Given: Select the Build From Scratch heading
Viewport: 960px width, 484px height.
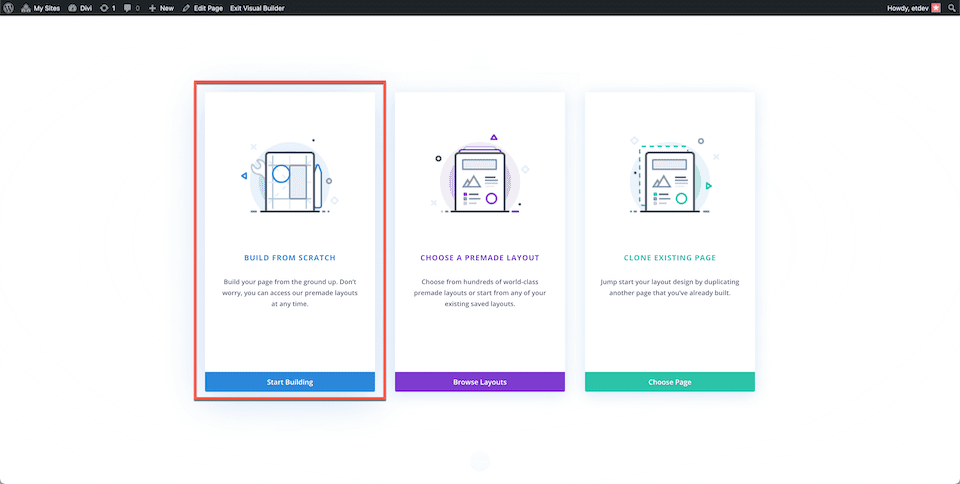Looking at the screenshot, I should coord(290,258).
